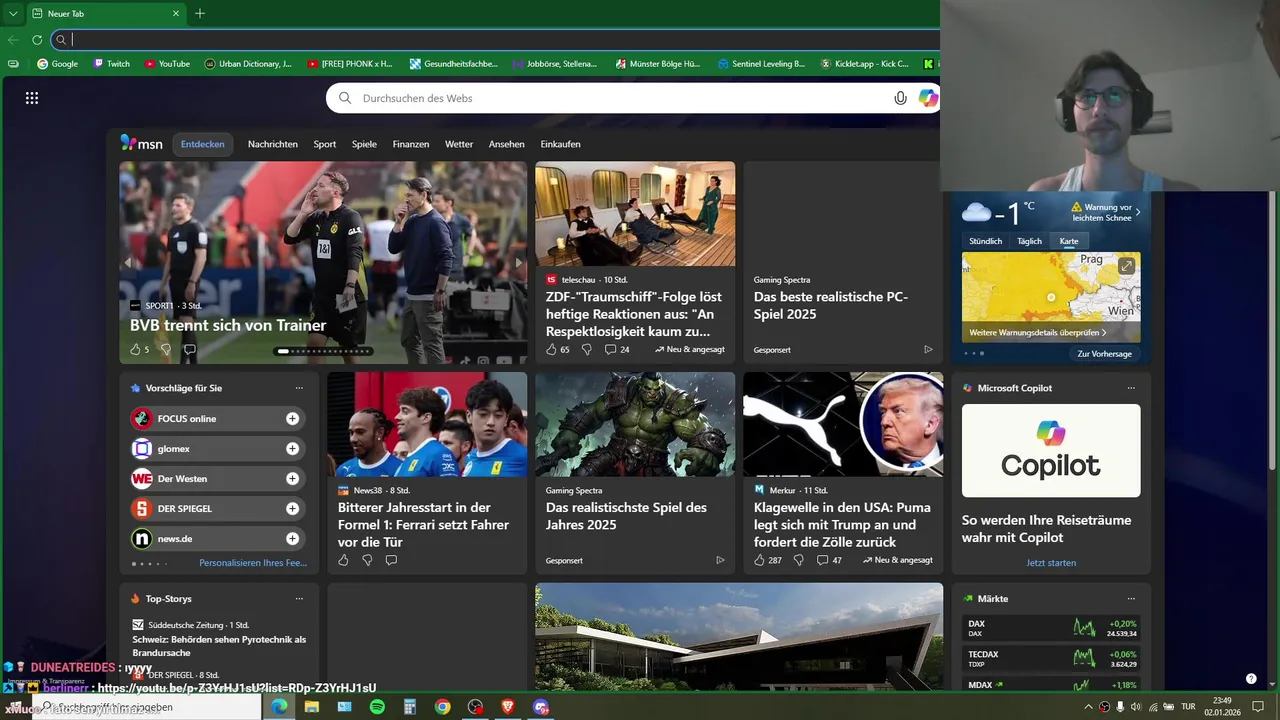This screenshot has width=1280, height=720.
Task: Click the weather card page dots
Action: tap(974, 353)
